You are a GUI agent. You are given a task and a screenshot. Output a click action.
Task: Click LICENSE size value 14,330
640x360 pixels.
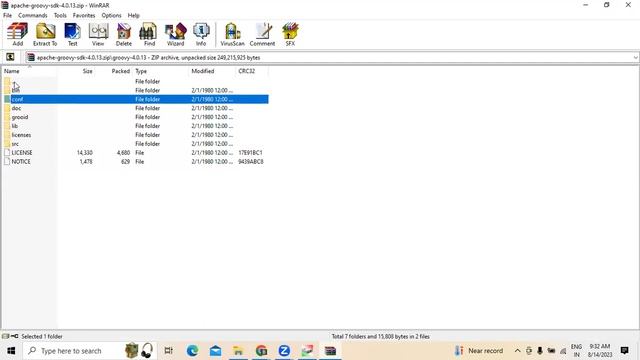pyautogui.click(x=84, y=153)
